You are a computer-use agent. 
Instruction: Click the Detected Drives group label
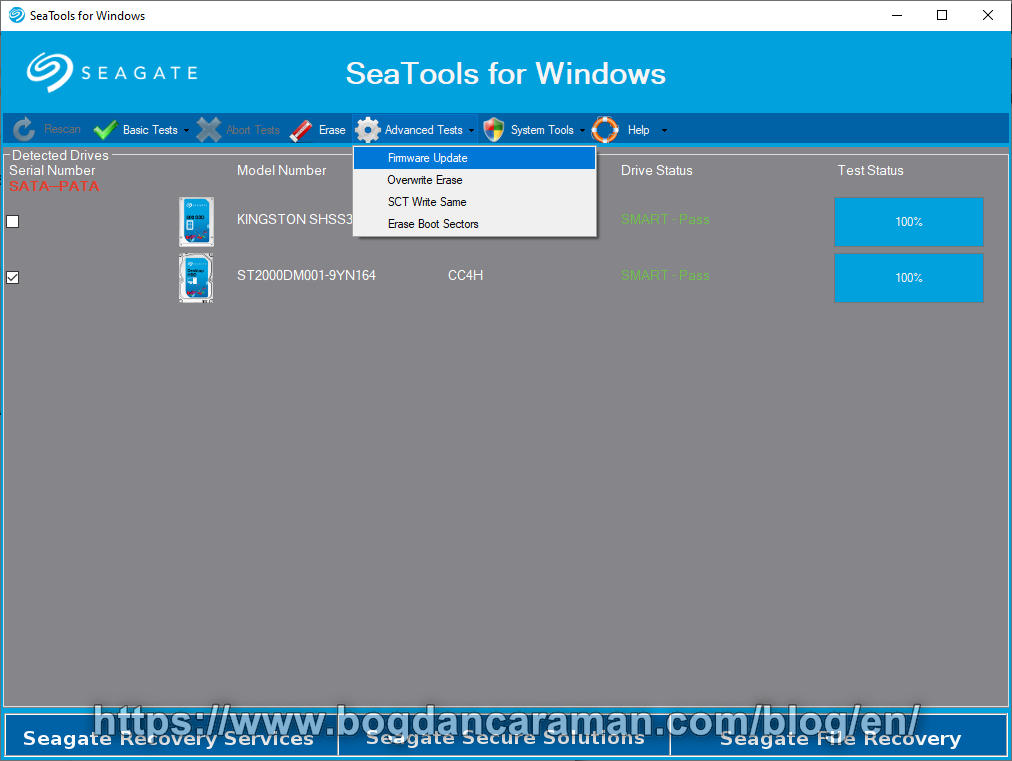tap(60, 156)
